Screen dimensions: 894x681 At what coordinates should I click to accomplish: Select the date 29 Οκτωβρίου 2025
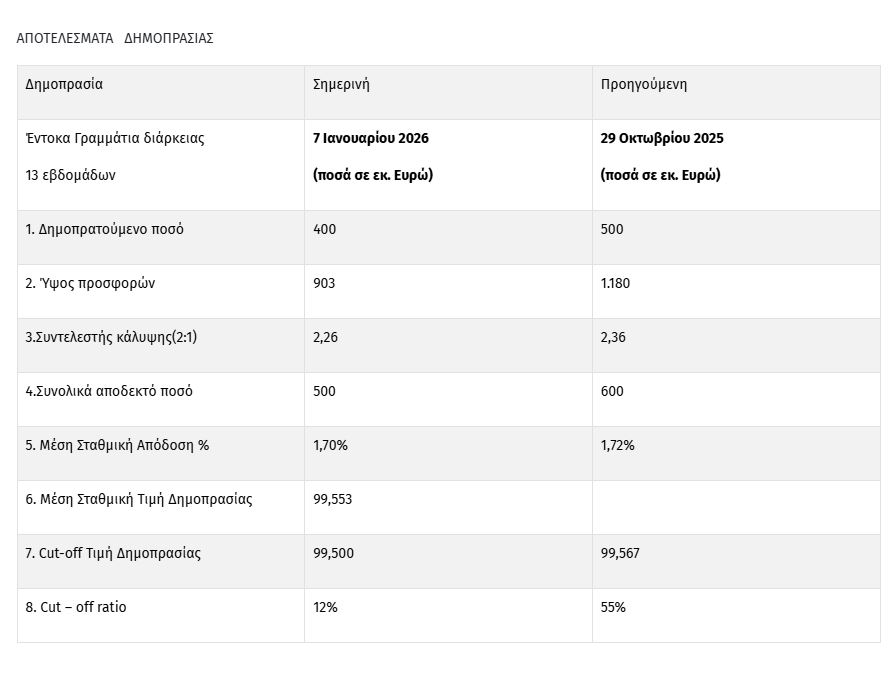pos(662,138)
